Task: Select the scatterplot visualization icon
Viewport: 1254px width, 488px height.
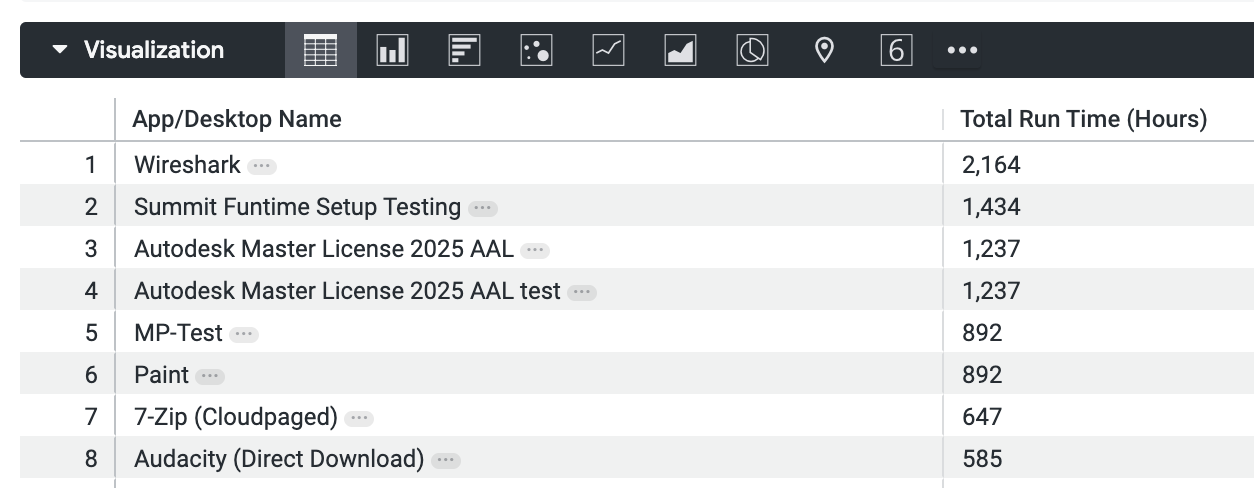Action: [536, 50]
